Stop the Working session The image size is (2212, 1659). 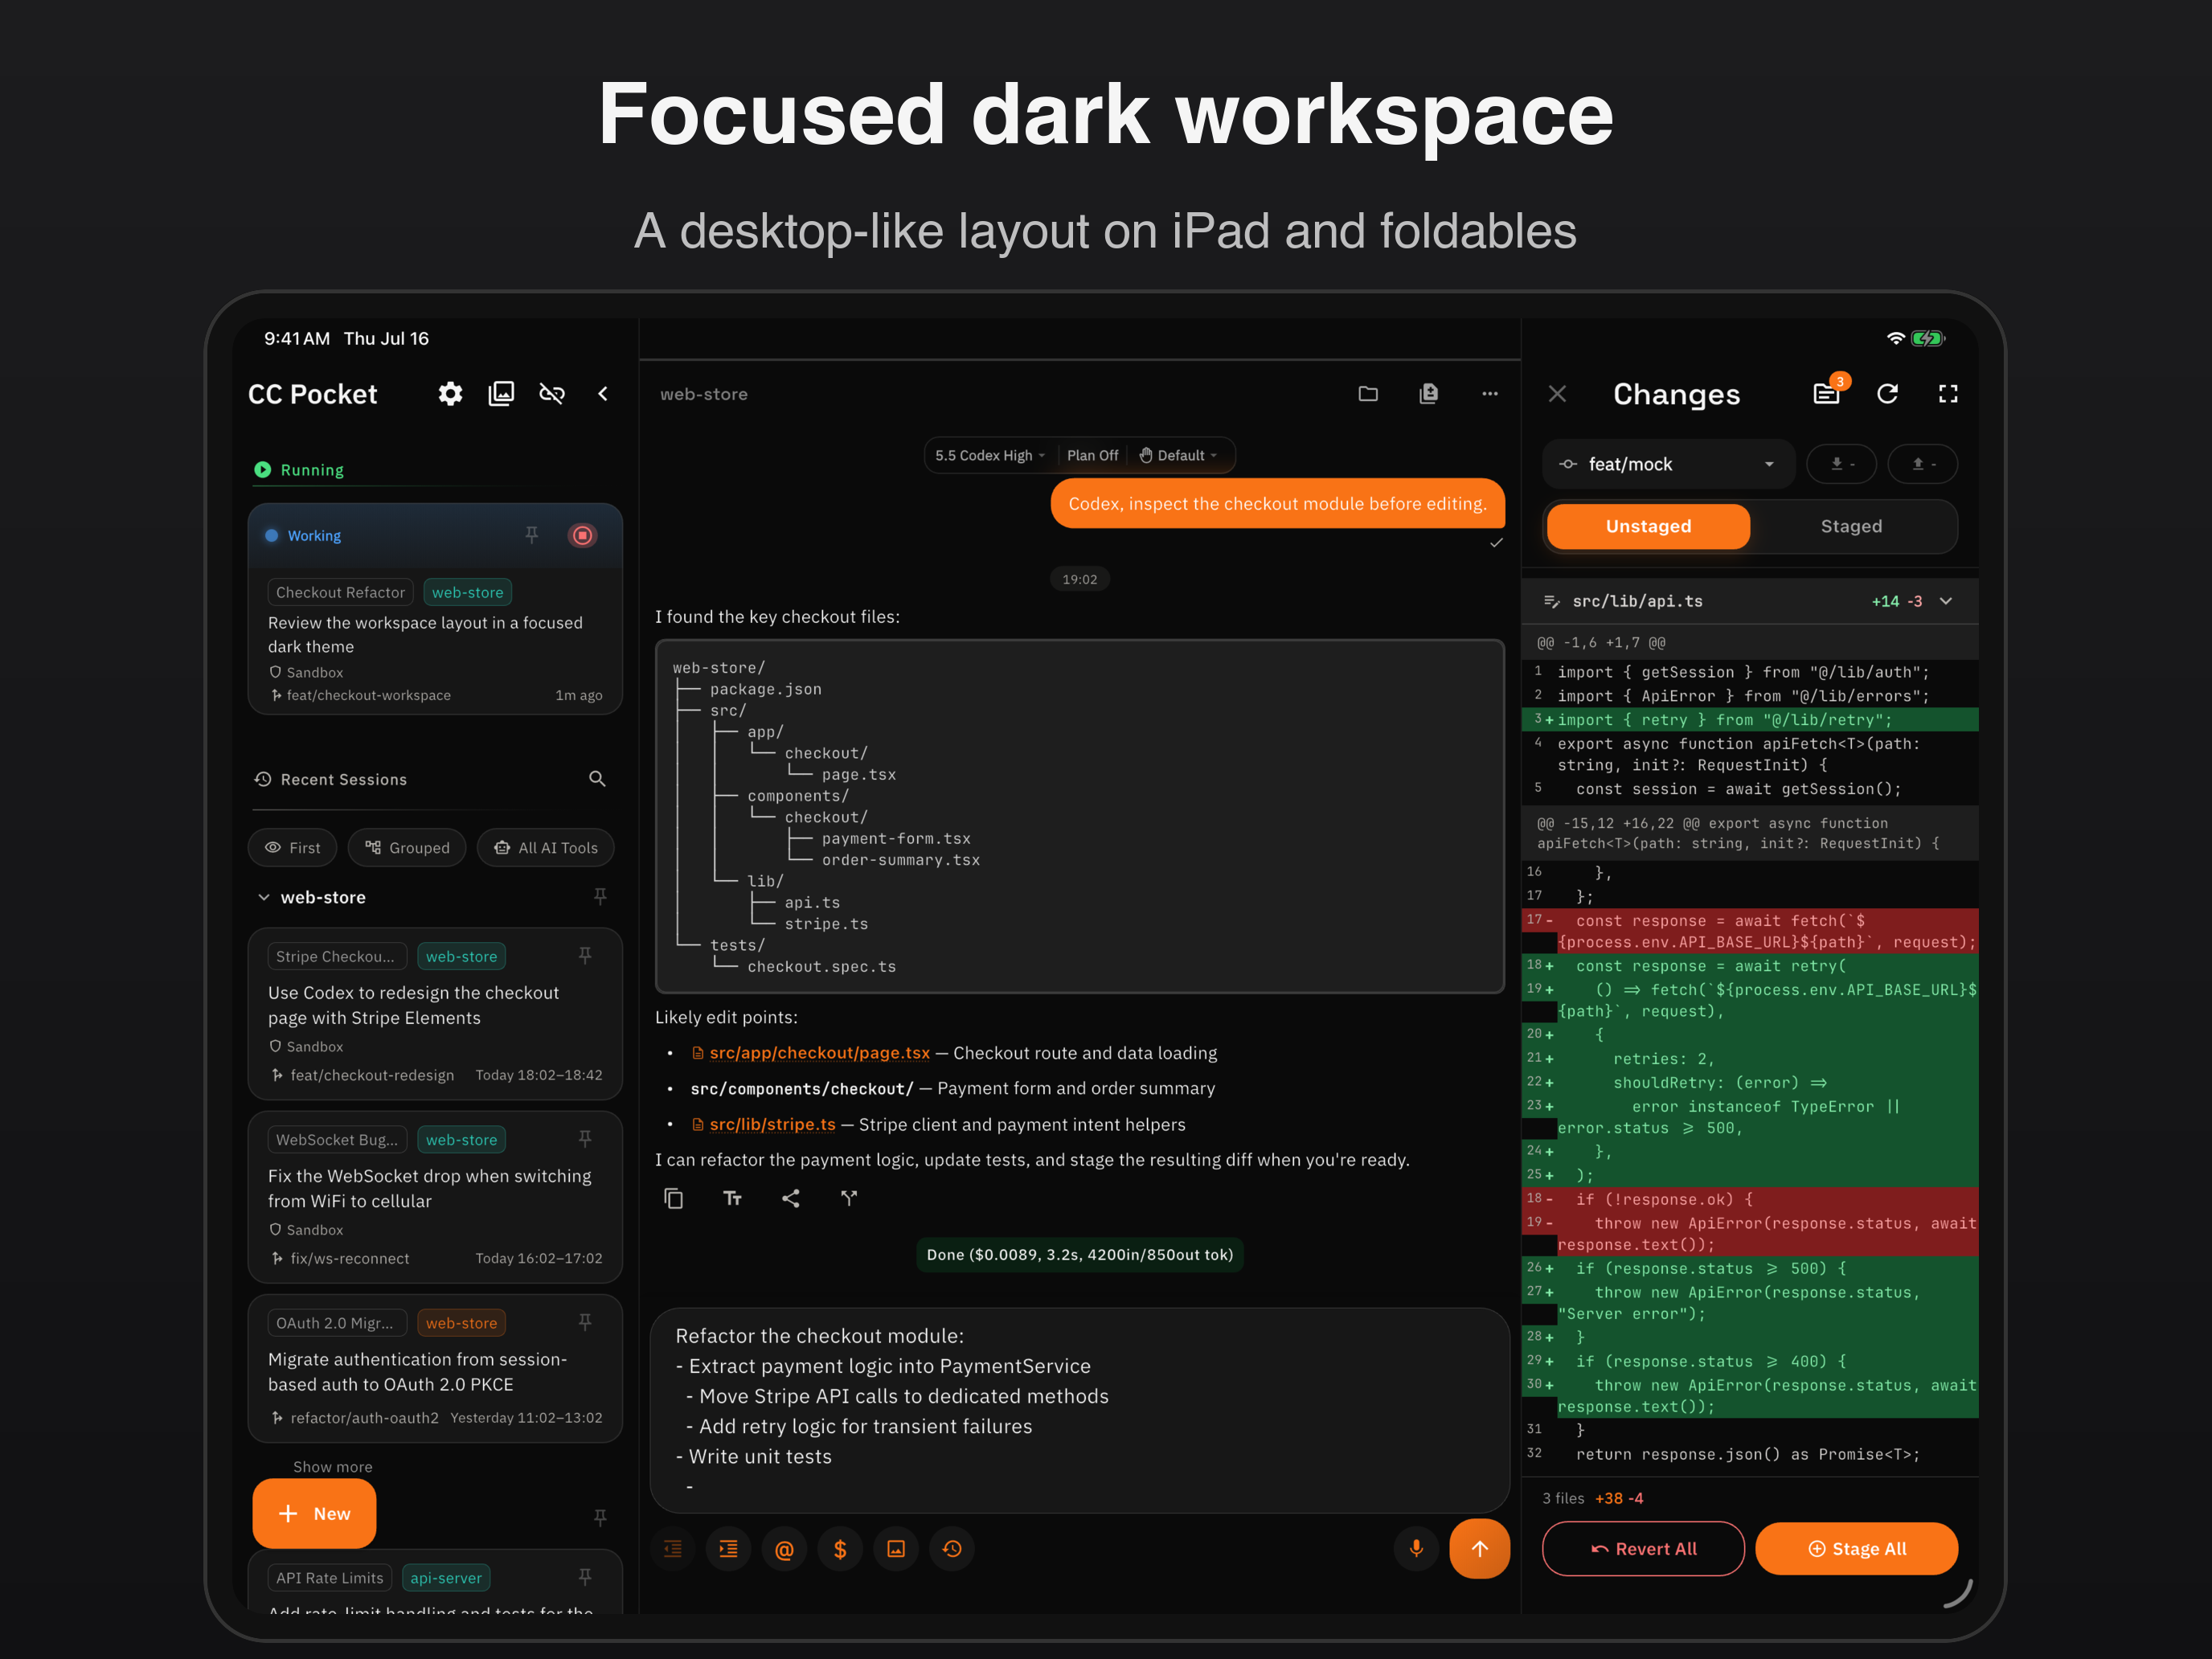click(x=582, y=535)
